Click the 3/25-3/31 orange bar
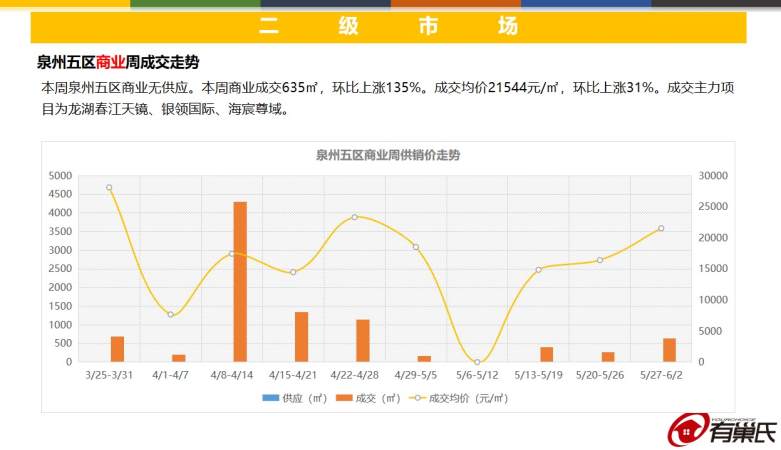This screenshot has width=781, height=450. coord(117,349)
